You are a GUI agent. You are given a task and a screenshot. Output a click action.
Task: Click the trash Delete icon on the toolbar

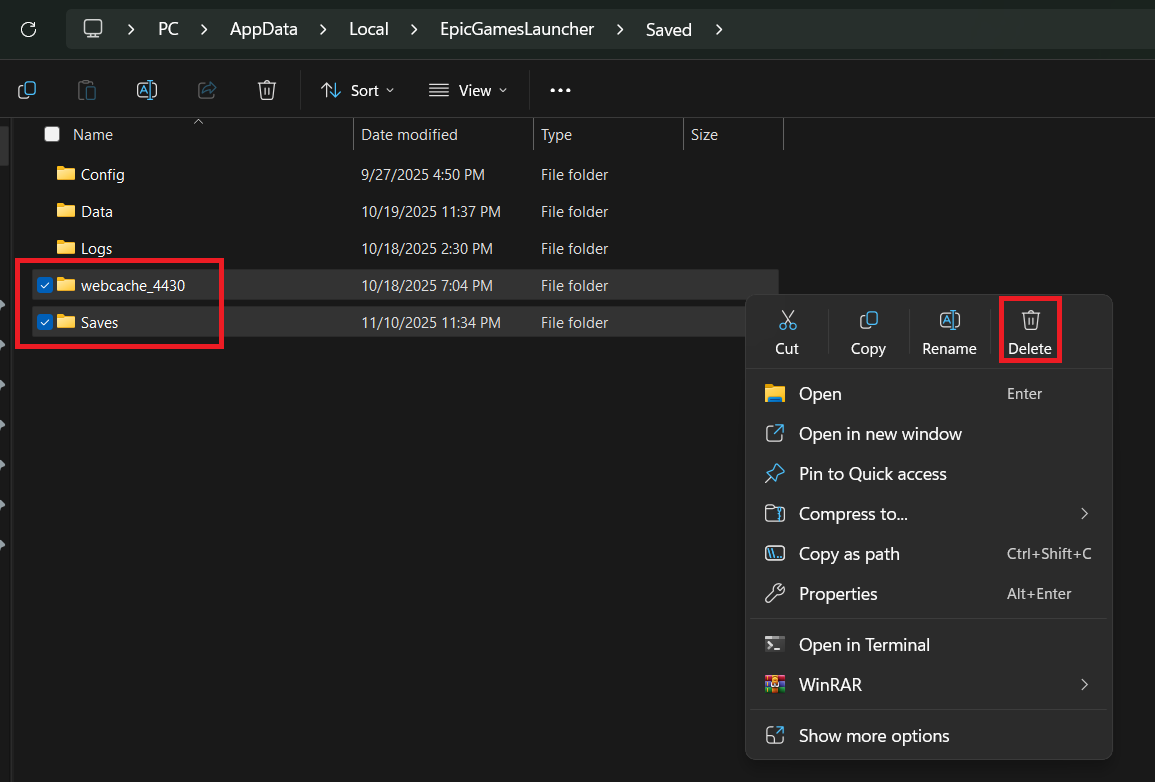pos(266,90)
